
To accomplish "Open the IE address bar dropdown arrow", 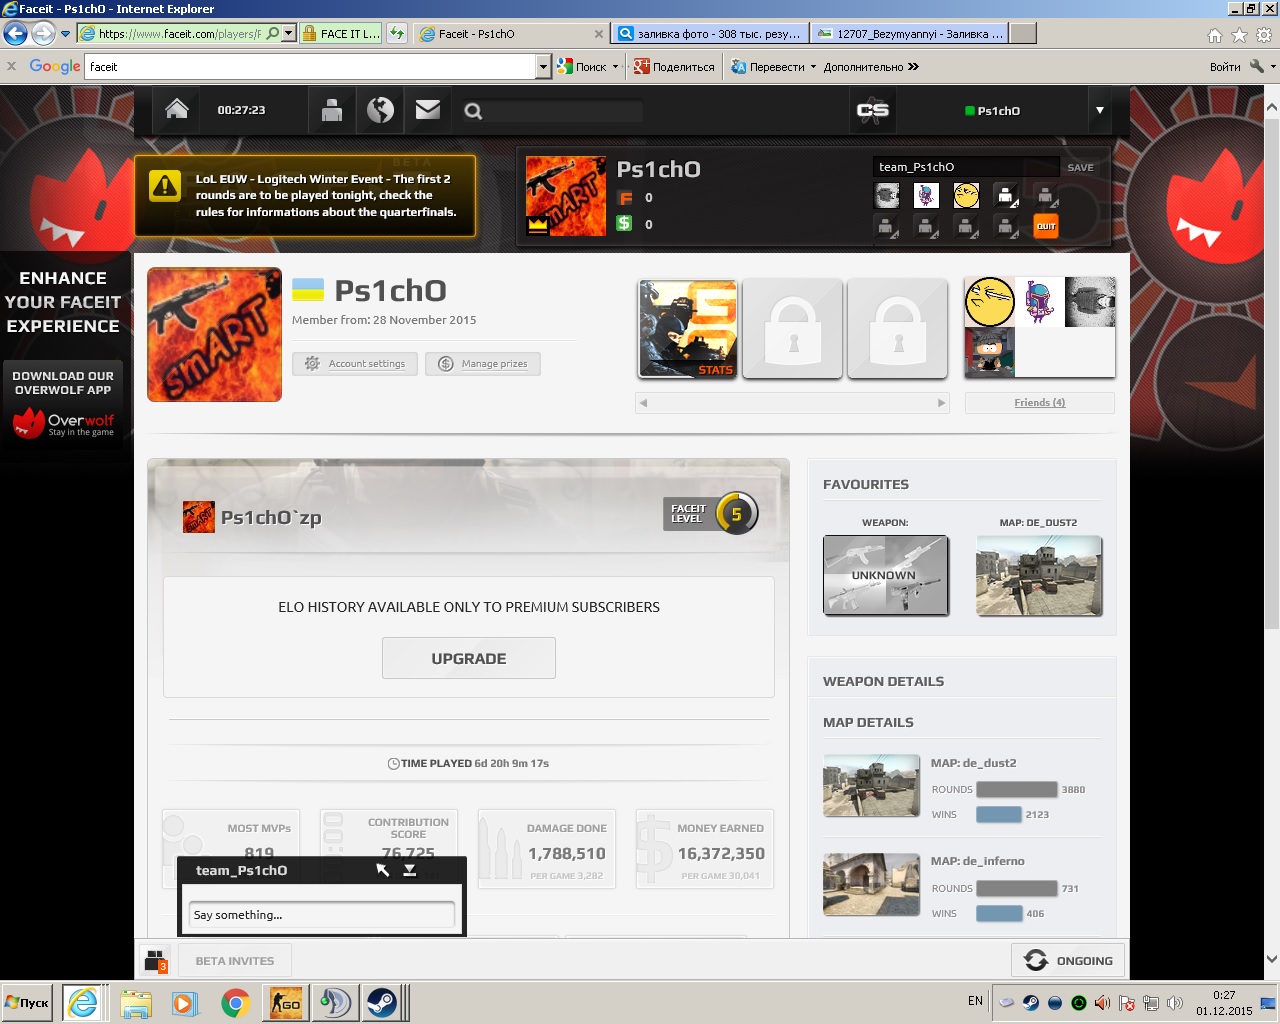I will 288,33.
